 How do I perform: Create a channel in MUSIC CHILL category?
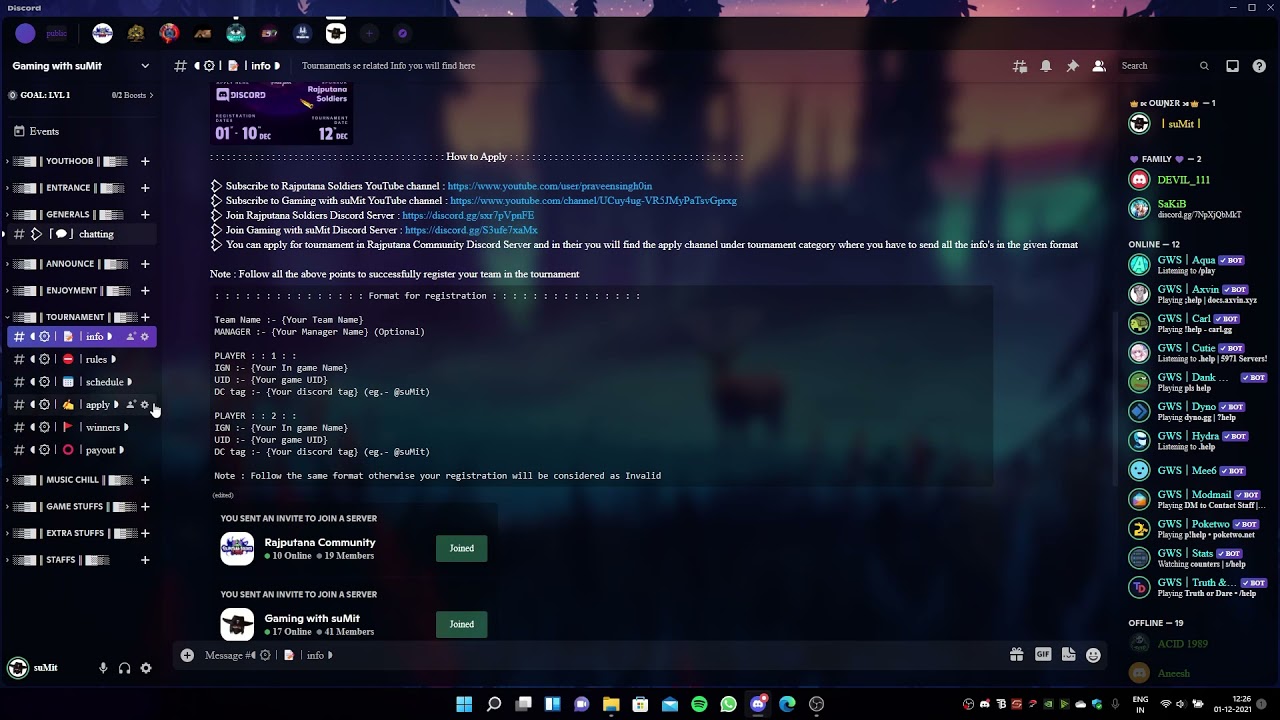[145, 480]
